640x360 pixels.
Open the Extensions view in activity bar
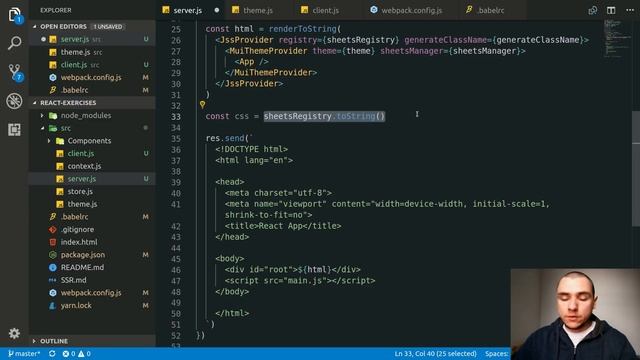[14, 129]
